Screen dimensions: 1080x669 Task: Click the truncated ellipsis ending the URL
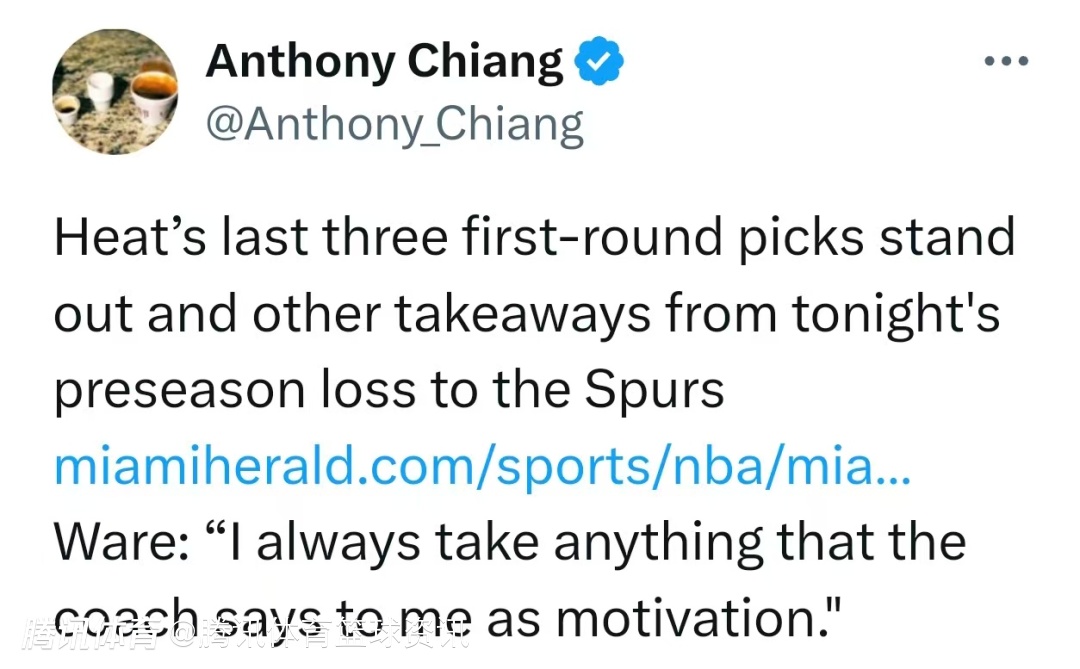893,468
